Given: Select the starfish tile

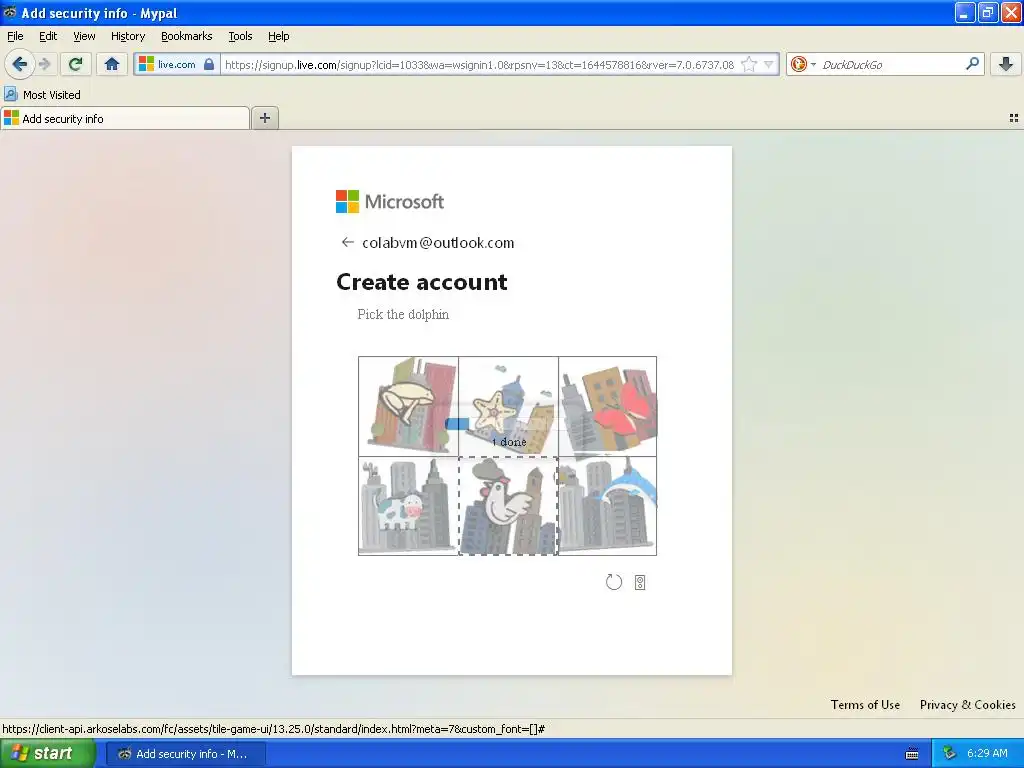Looking at the screenshot, I should tap(508, 406).
